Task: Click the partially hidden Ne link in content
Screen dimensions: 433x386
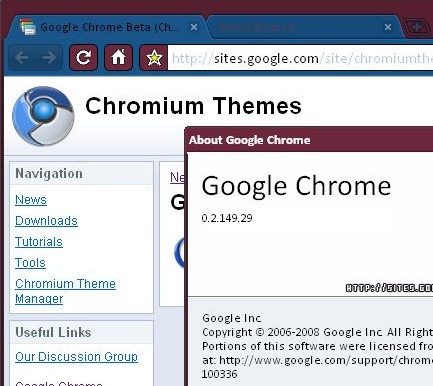Action: (177, 177)
